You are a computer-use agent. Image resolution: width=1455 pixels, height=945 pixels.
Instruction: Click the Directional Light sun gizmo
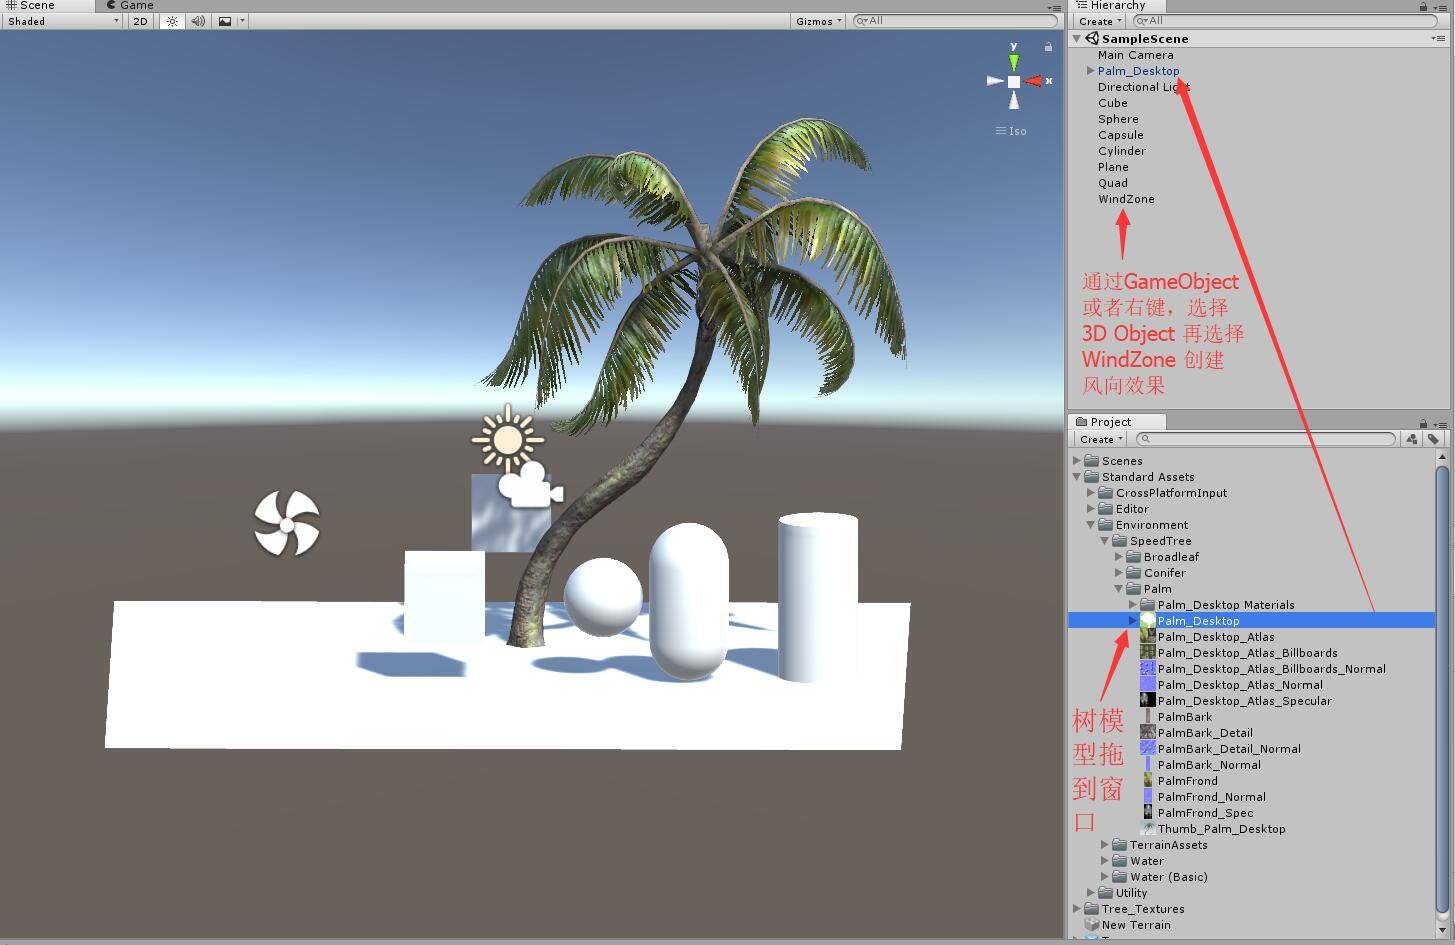[508, 439]
